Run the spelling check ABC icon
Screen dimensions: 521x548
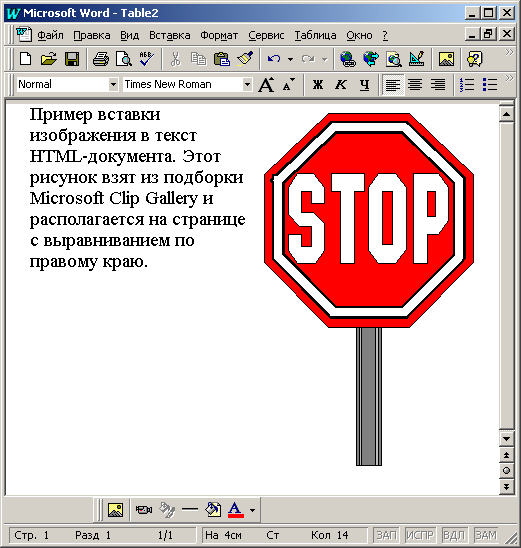146,59
